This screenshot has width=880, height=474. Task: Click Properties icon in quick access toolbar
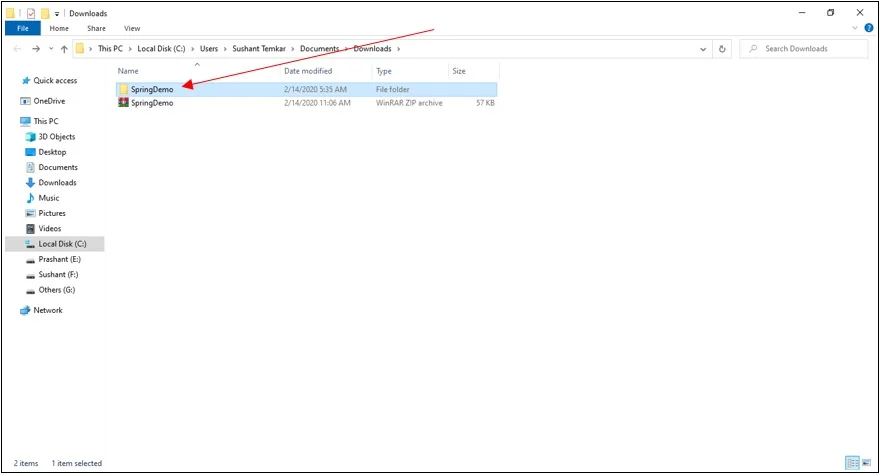point(31,13)
